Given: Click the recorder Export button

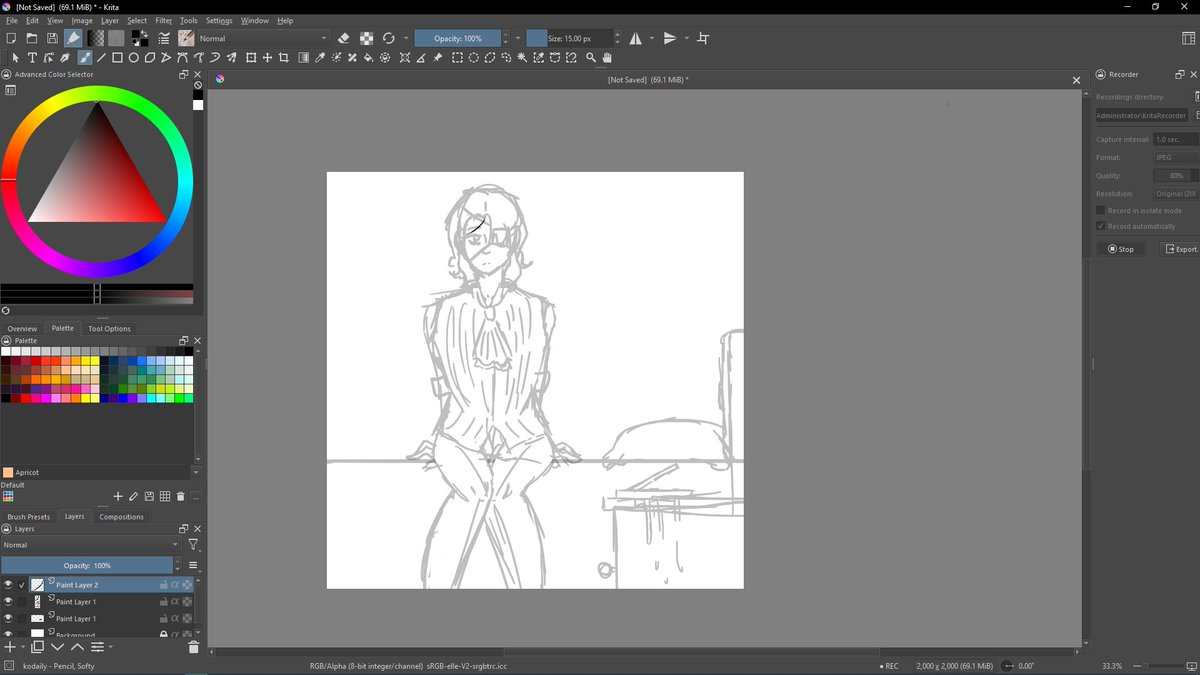Looking at the screenshot, I should pyautogui.click(x=1180, y=249).
